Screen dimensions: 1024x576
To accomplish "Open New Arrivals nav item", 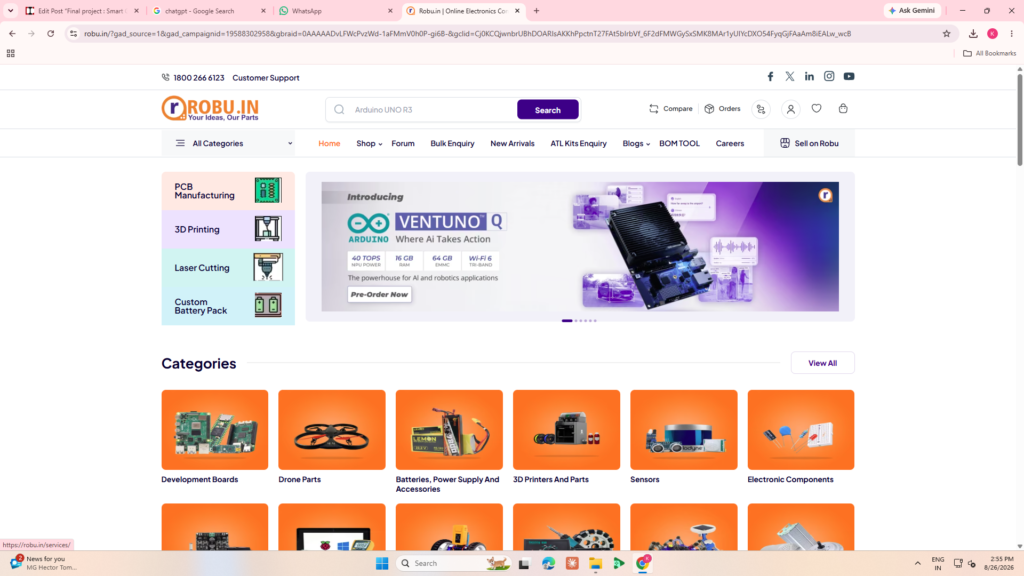I will [512, 144].
